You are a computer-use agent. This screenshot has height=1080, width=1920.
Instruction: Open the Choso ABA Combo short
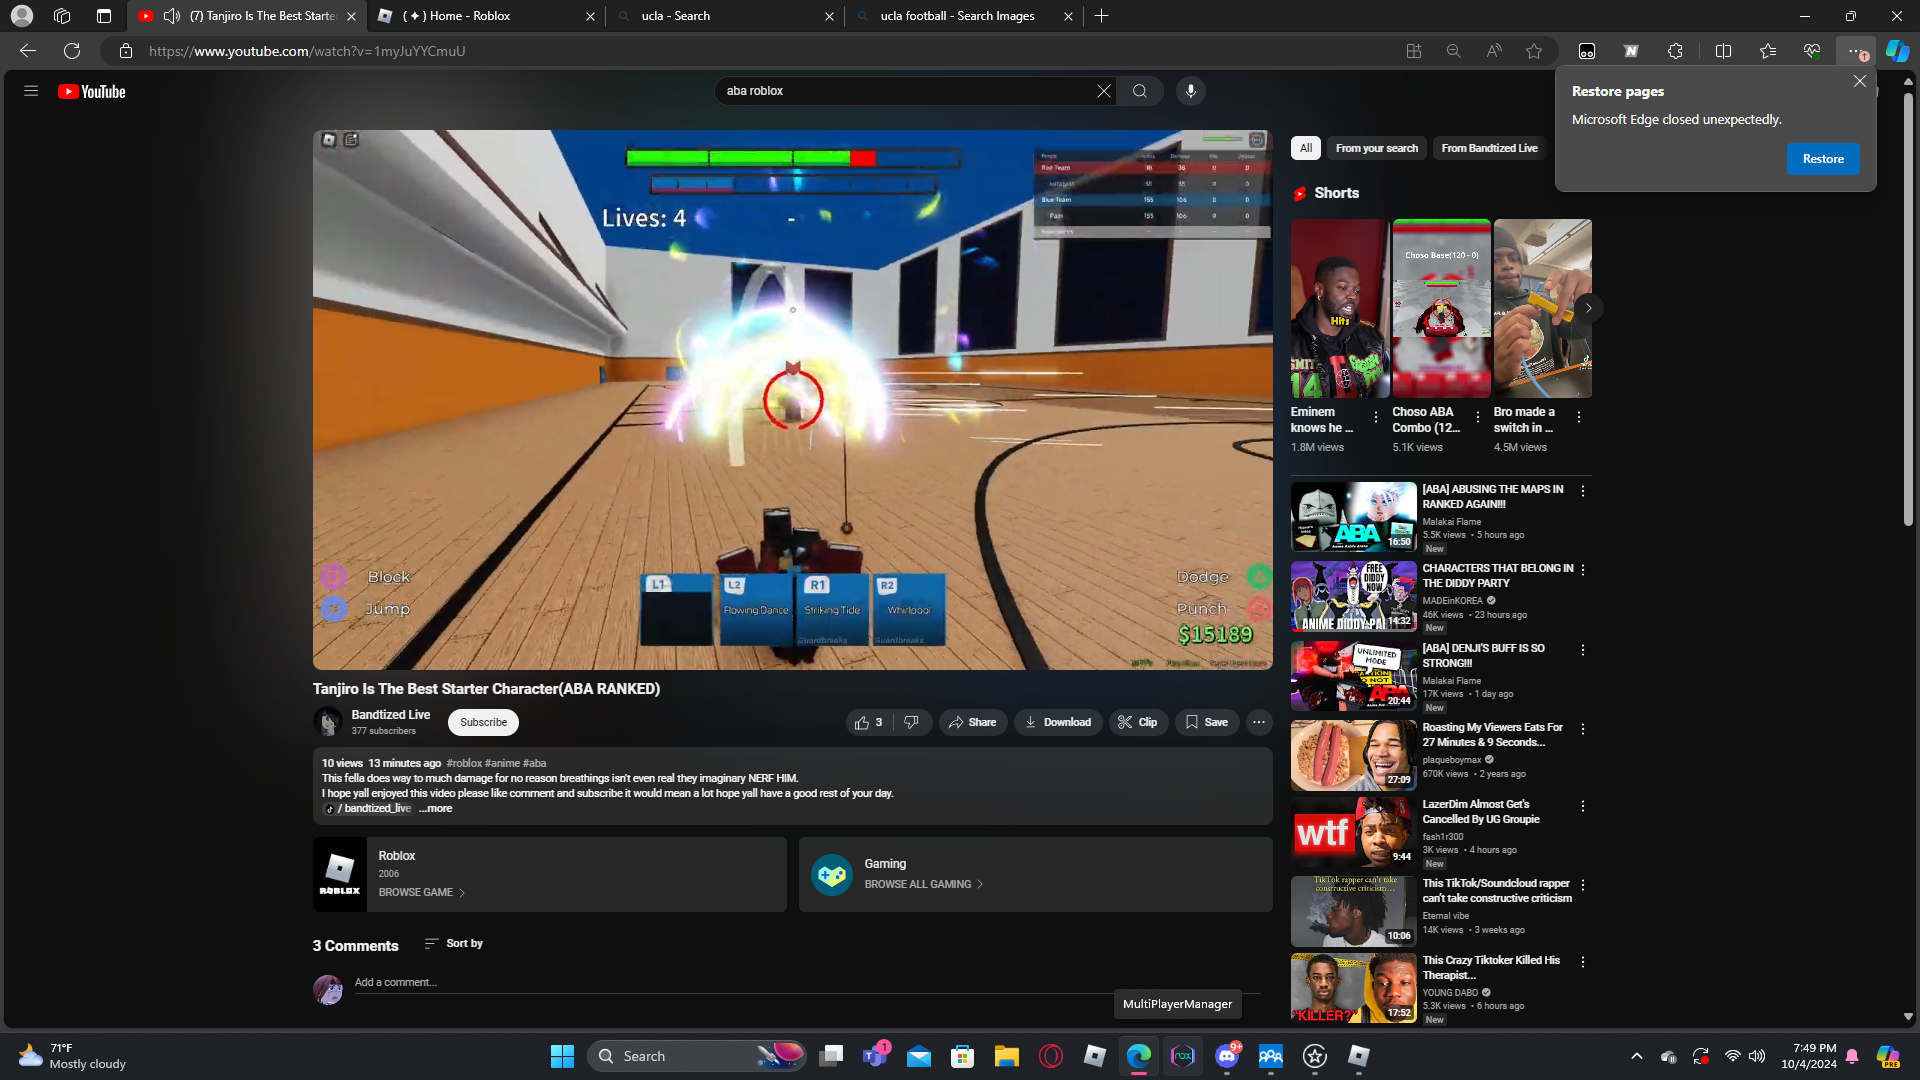tap(1441, 308)
